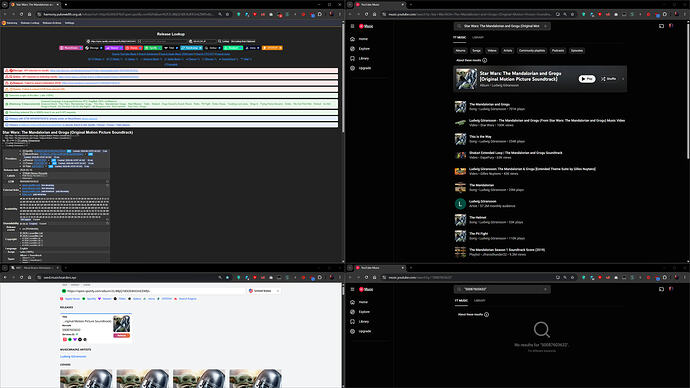The image size is (690, 388).
Task: Click the Lookup button in Harmony
Action: (x=224, y=41)
